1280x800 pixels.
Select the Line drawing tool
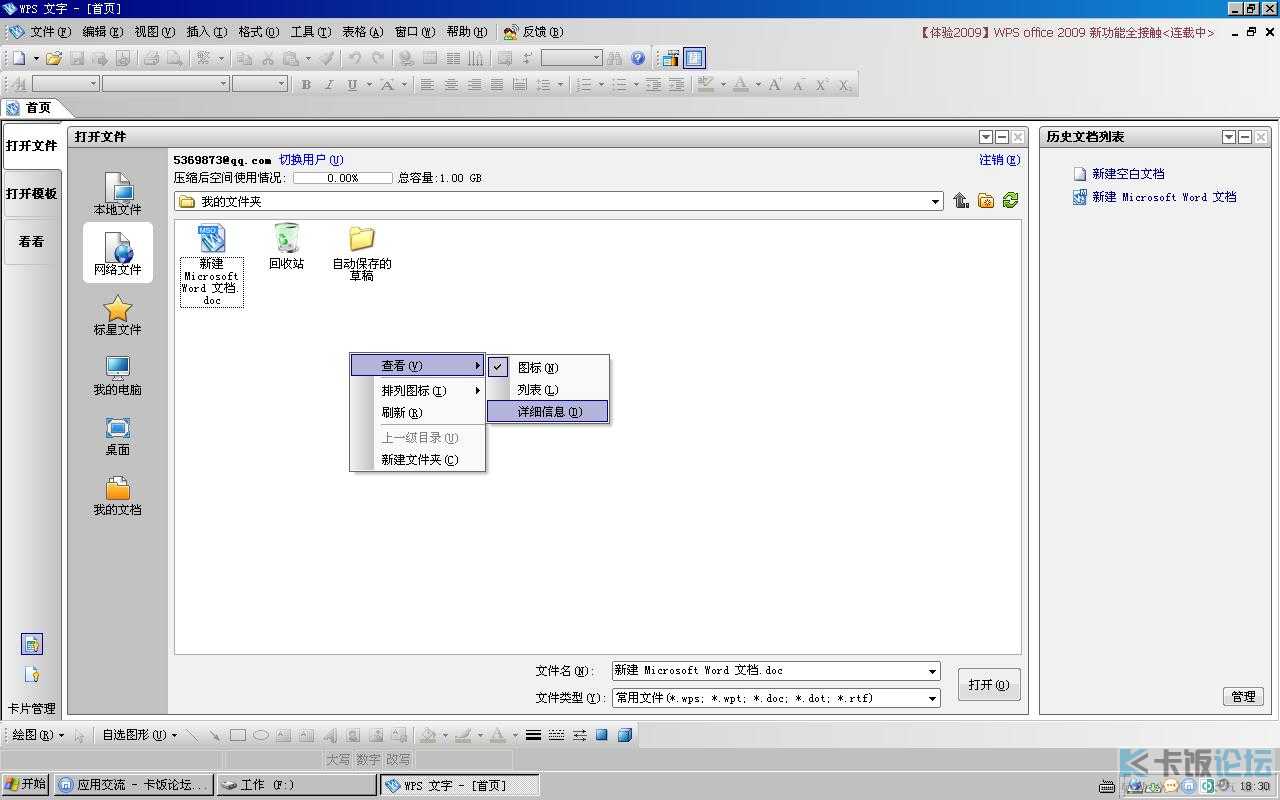point(192,735)
